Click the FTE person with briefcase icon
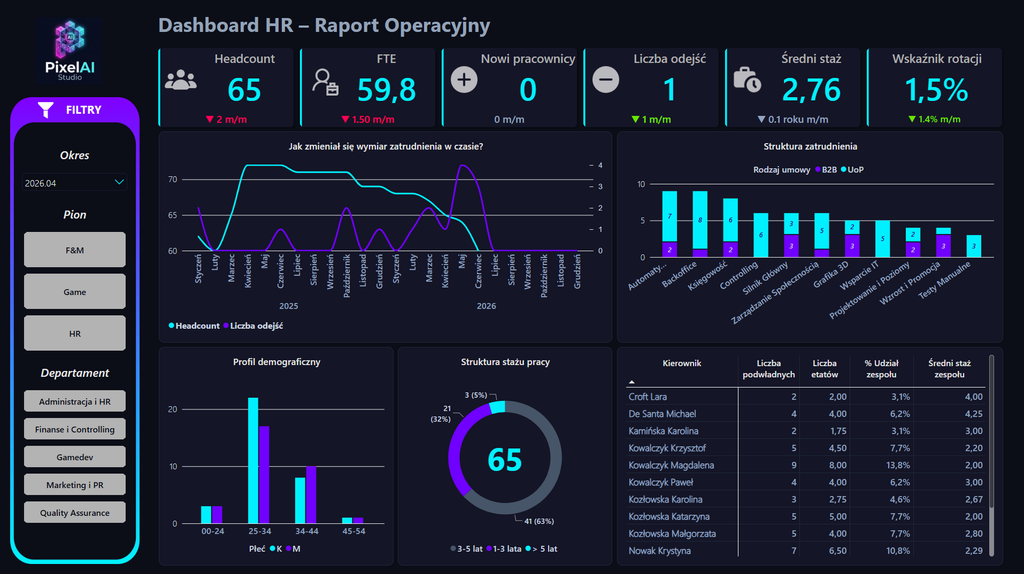 (325, 82)
